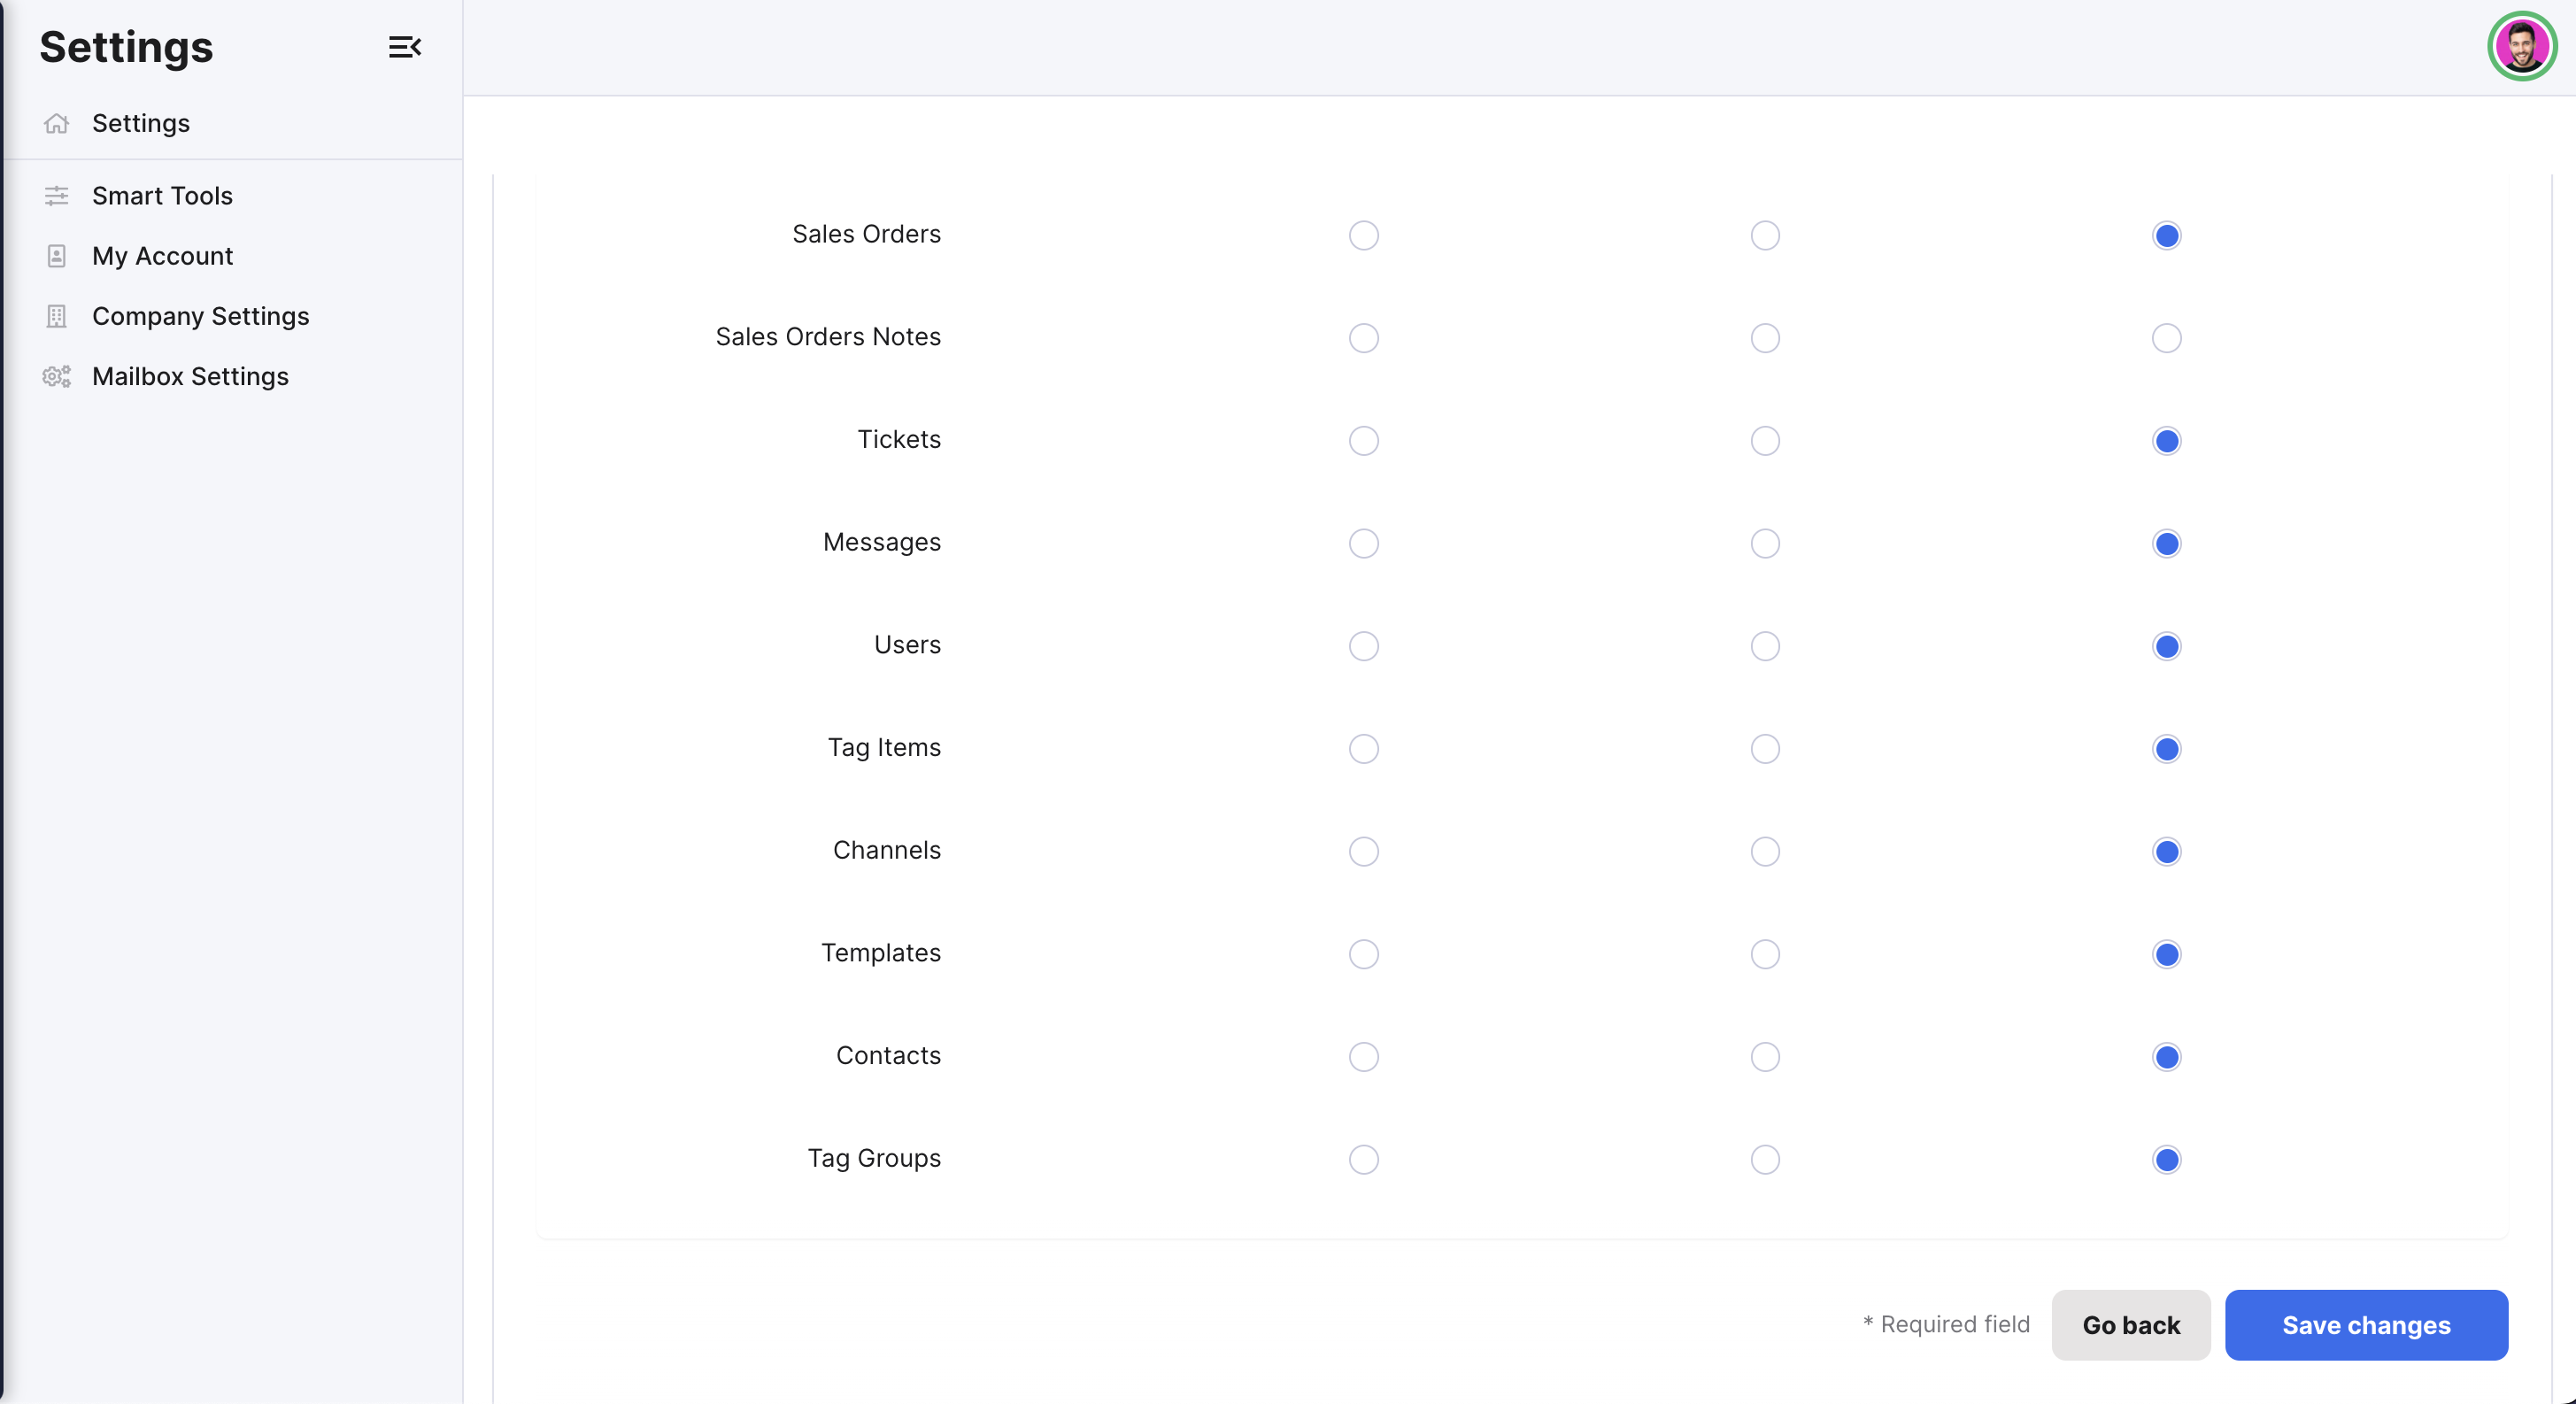Select third radio option for Sales Orders Notes

coord(2166,338)
